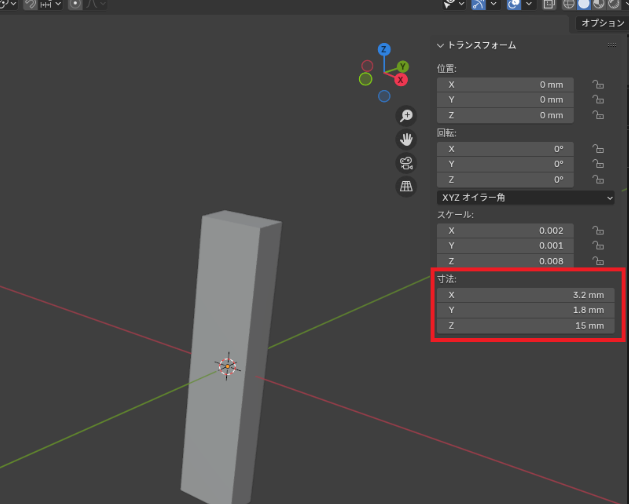Click the 3D cursor at the origin
The width and height of the screenshot is (629, 504).
228,366
